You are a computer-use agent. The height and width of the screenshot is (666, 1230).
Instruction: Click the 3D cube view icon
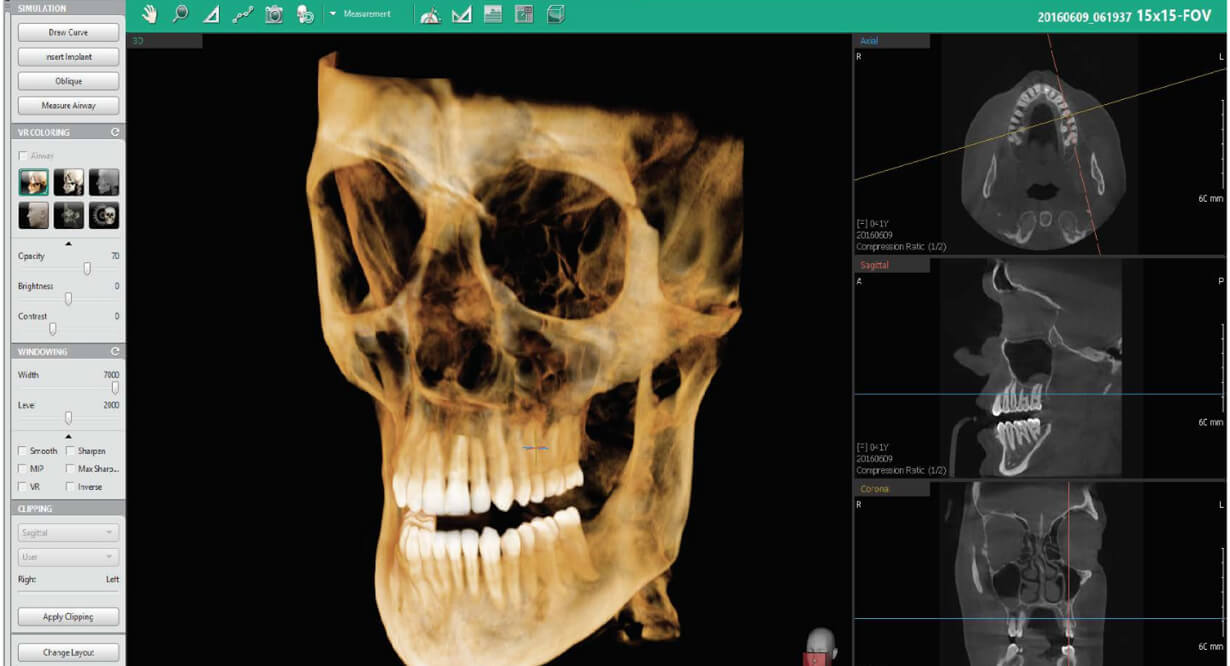pyautogui.click(x=556, y=14)
